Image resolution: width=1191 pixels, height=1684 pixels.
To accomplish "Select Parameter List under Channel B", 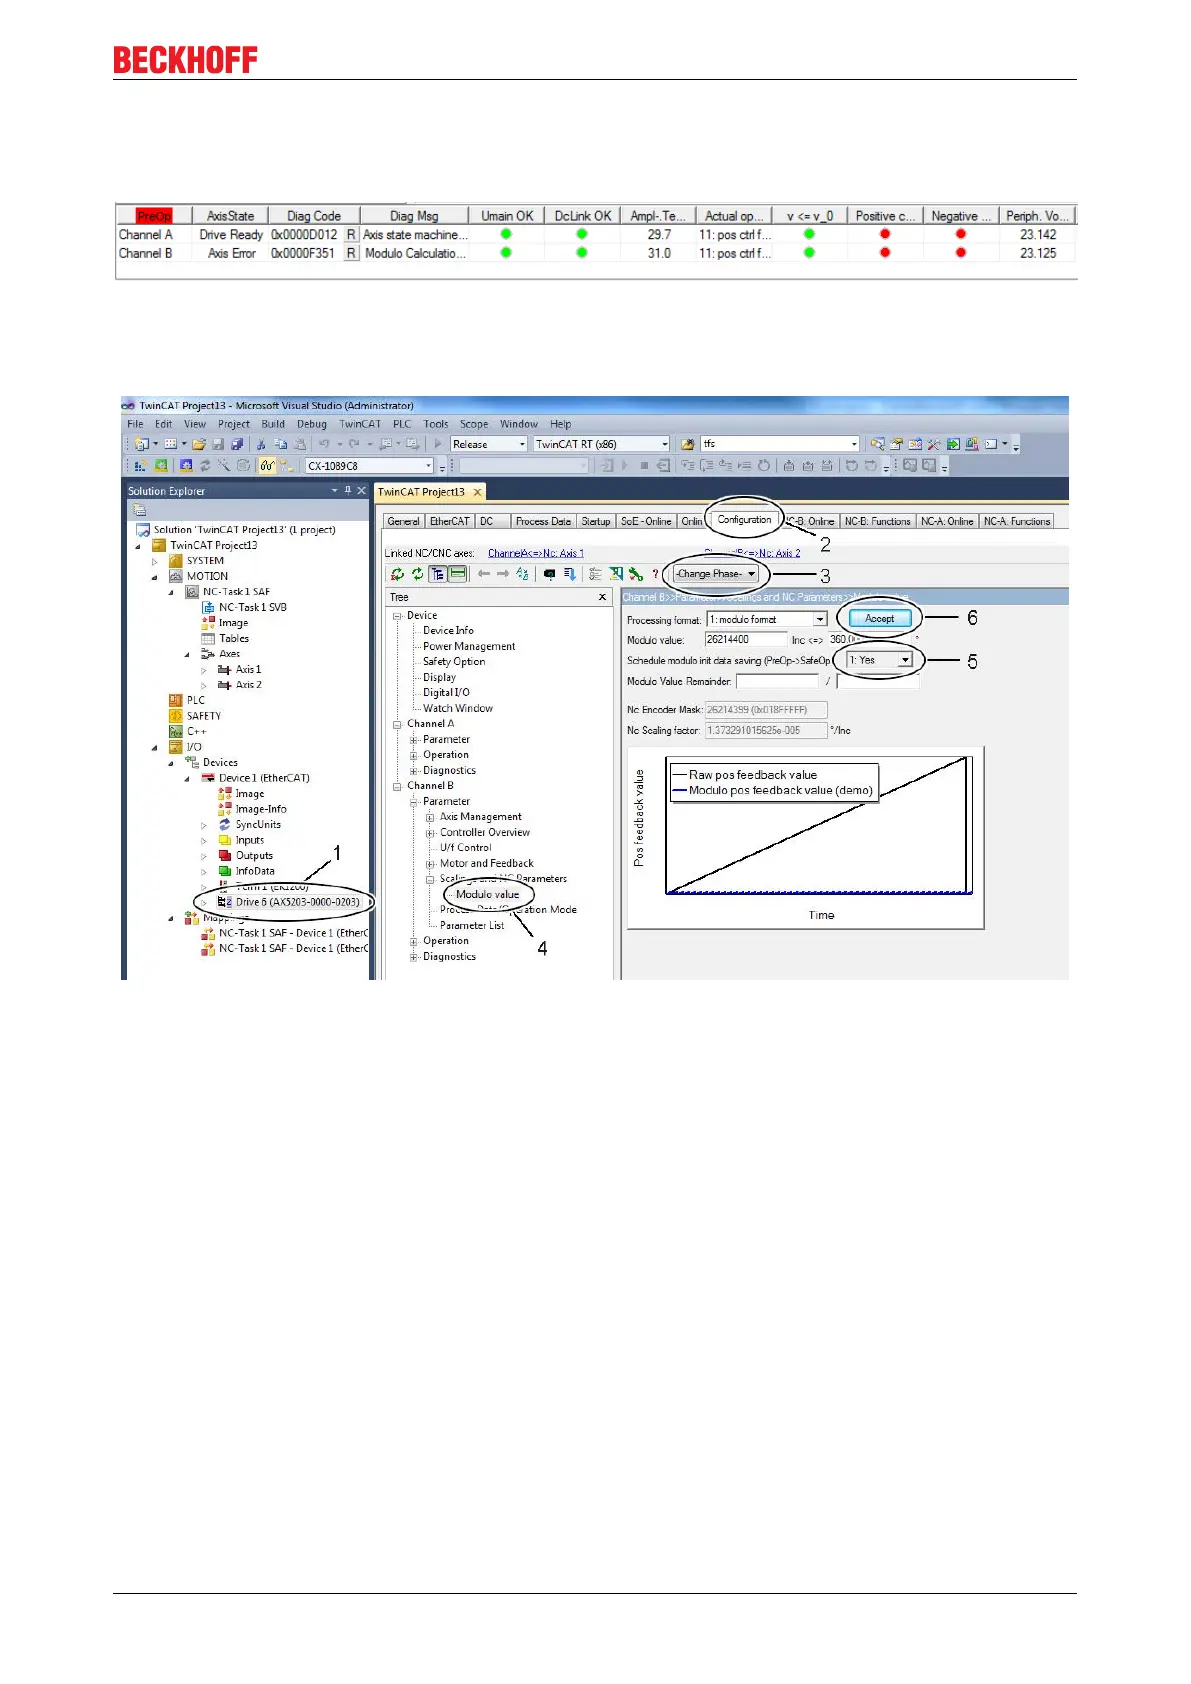I will point(472,926).
